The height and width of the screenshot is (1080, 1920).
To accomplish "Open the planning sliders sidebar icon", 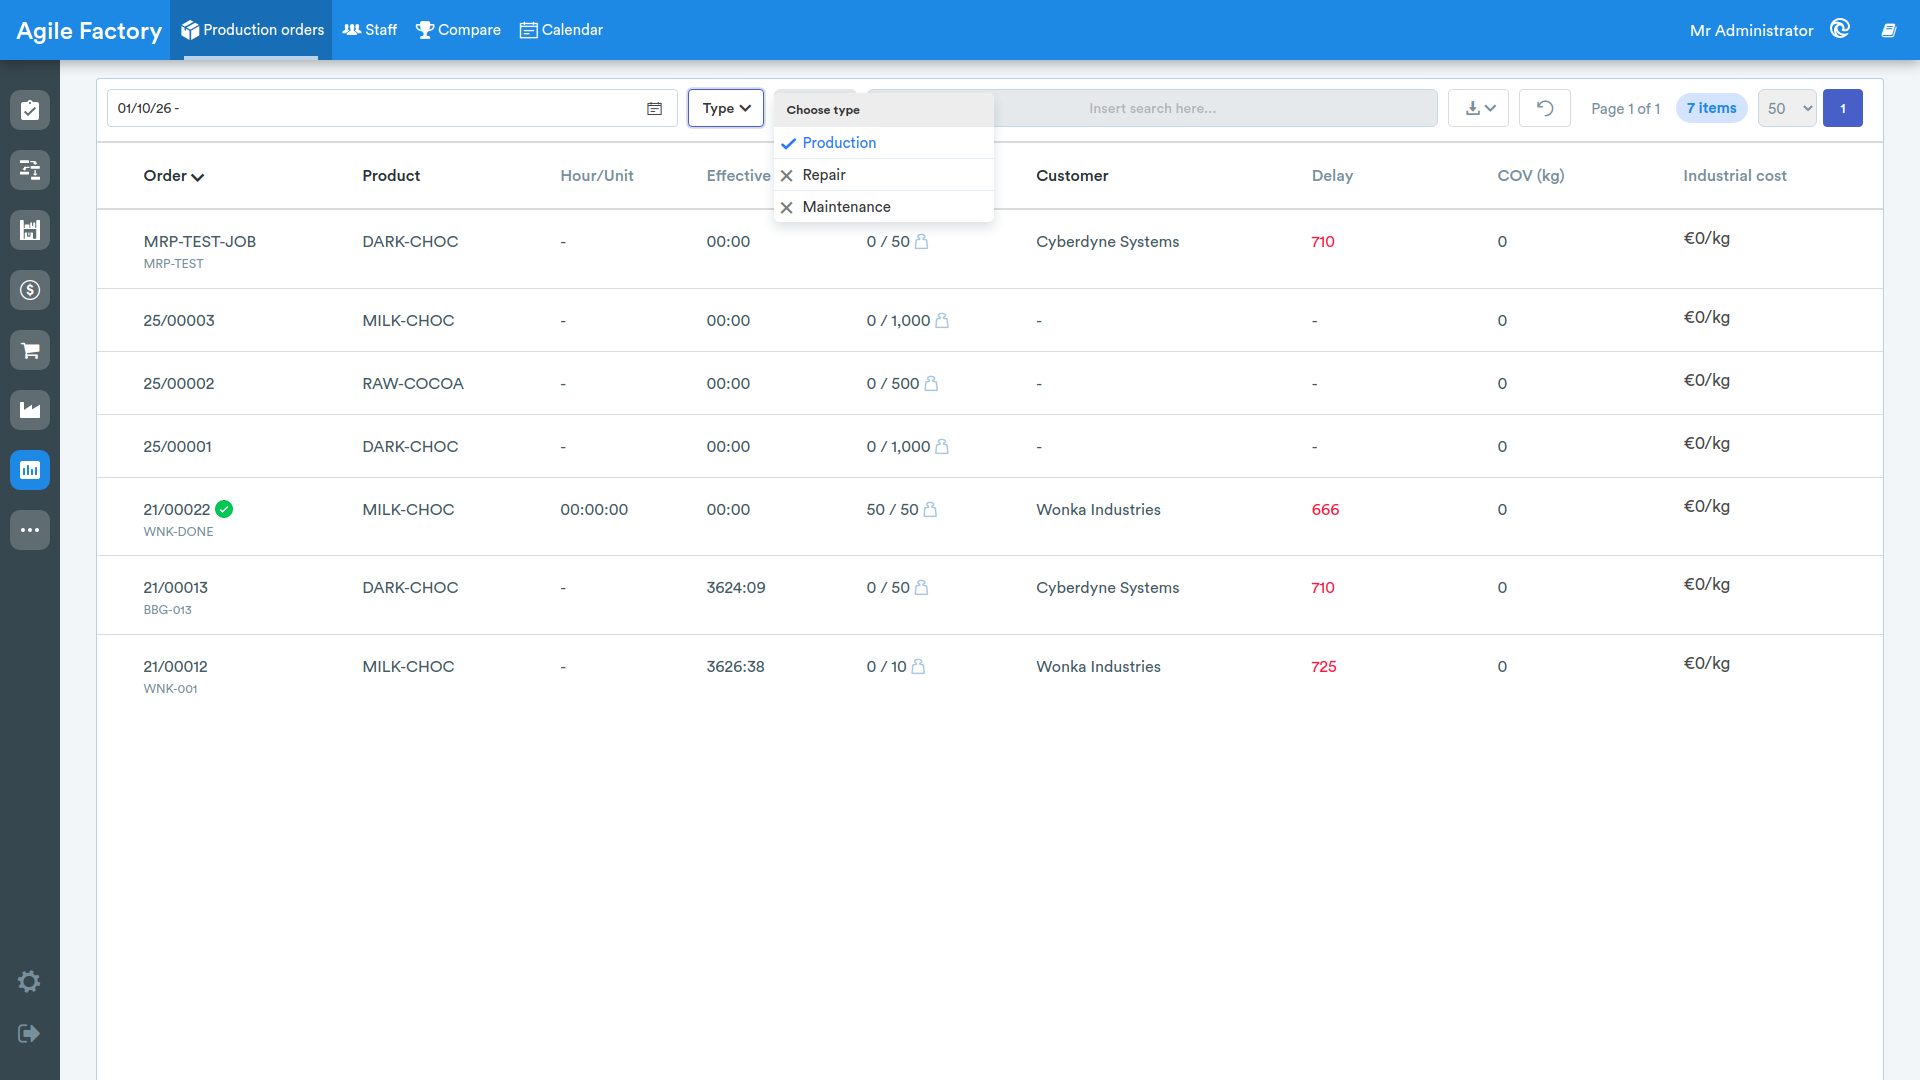I will point(30,170).
